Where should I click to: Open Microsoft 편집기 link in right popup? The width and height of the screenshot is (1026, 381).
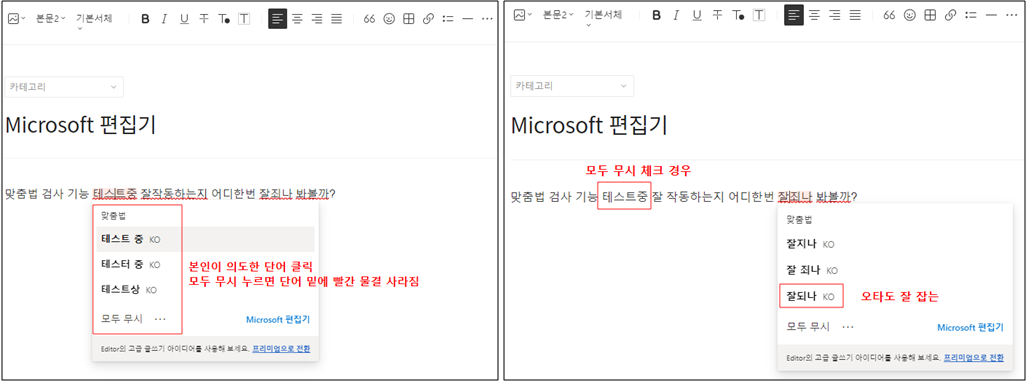click(x=970, y=327)
